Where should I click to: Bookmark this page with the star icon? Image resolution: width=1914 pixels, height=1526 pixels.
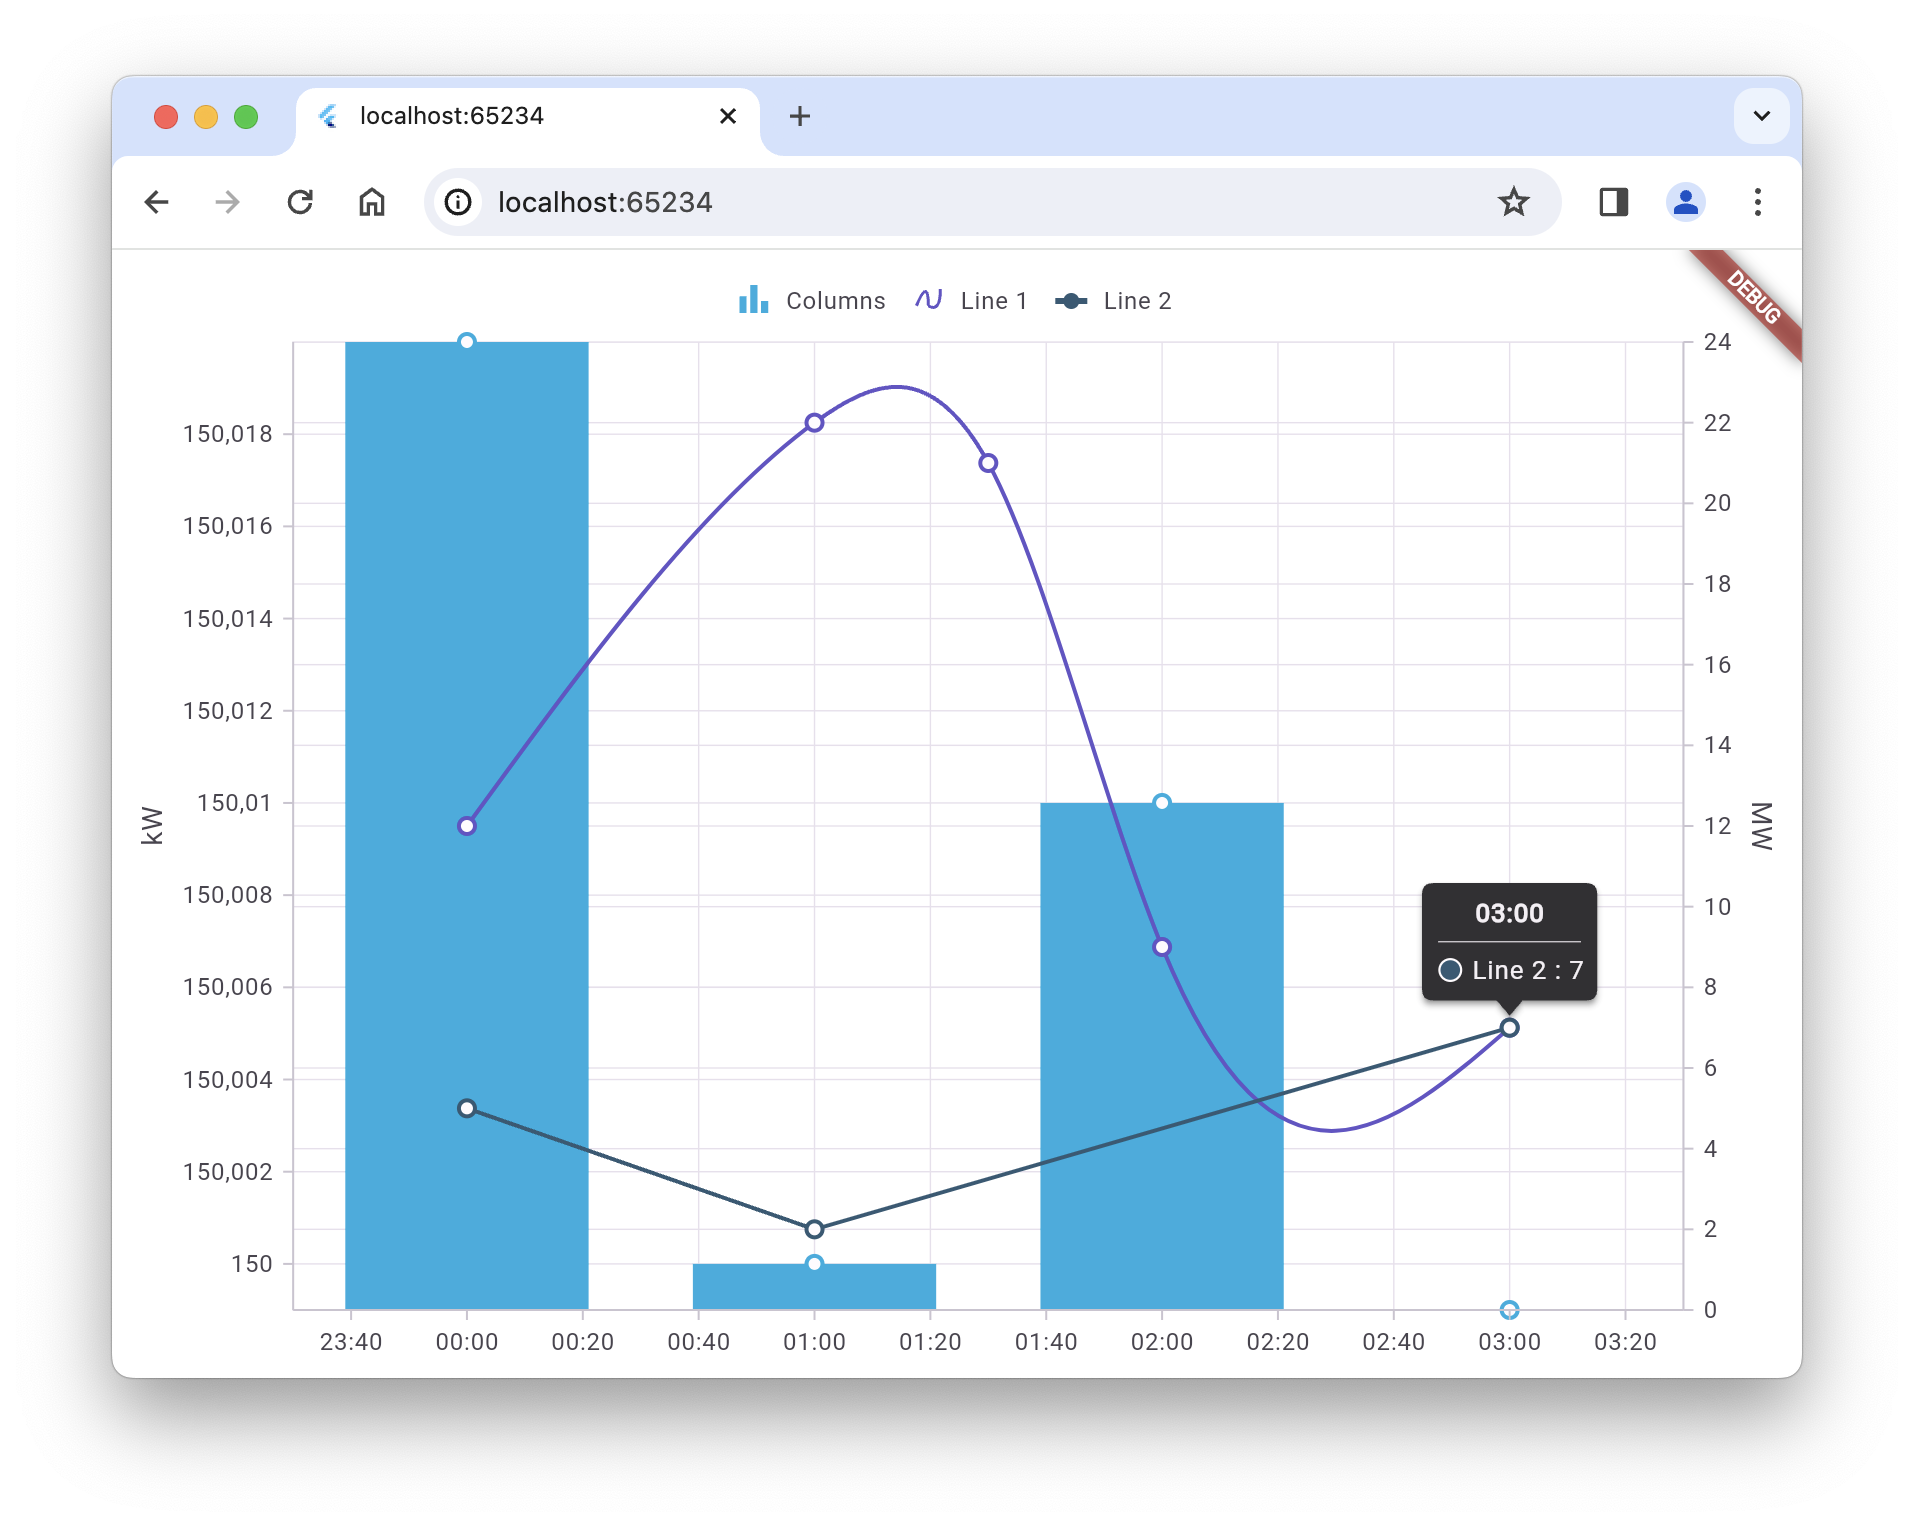1513,202
